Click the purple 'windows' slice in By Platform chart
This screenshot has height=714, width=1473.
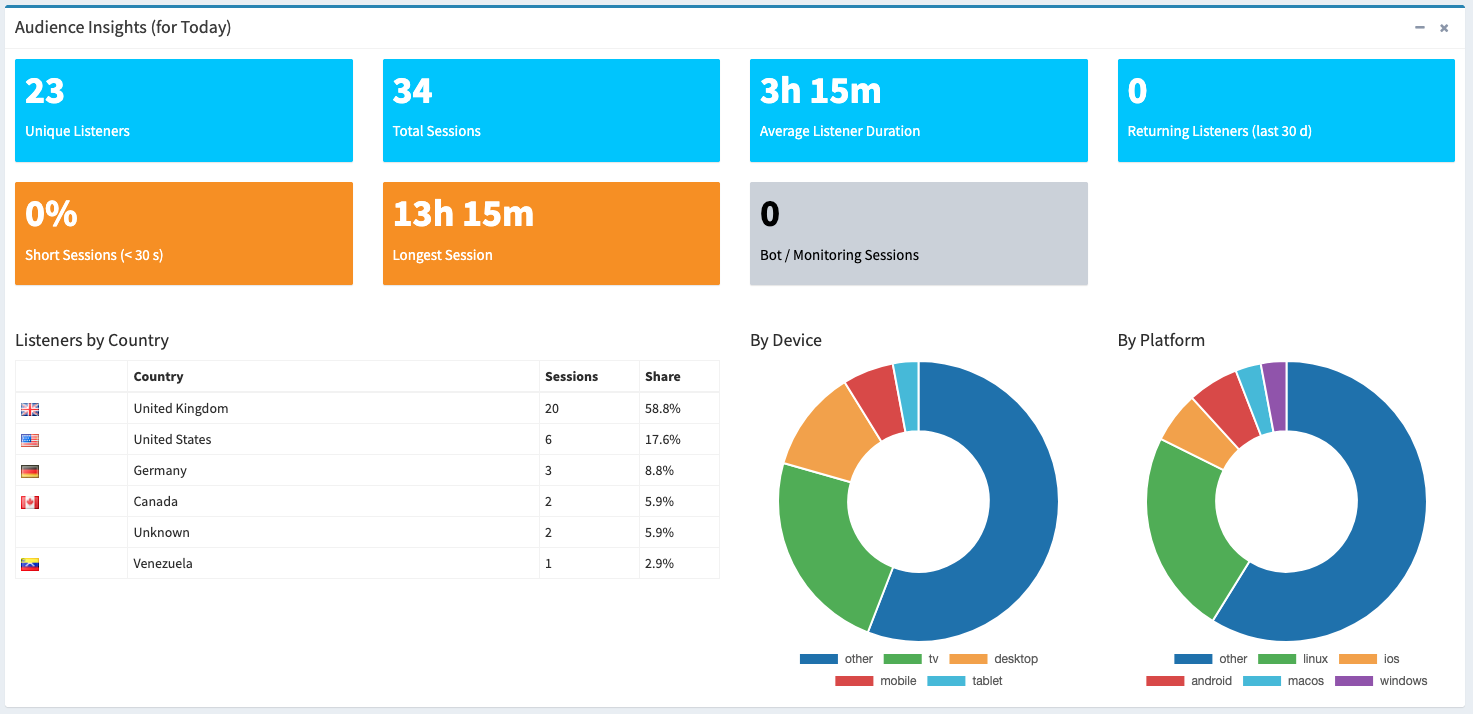pos(1275,396)
